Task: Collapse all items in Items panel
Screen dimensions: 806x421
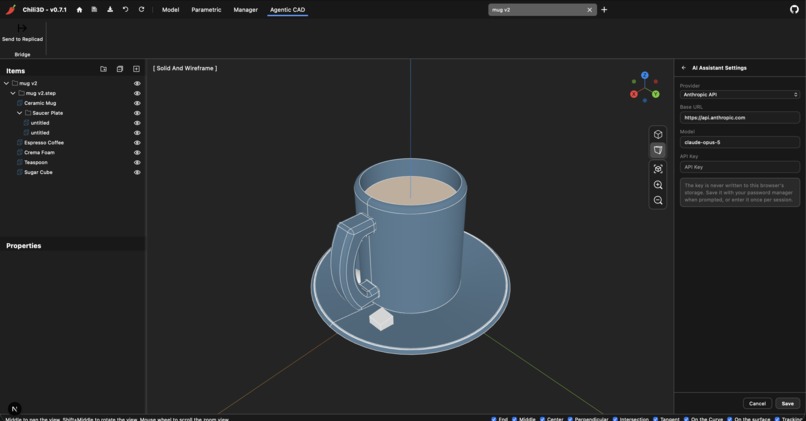Action: coord(120,69)
